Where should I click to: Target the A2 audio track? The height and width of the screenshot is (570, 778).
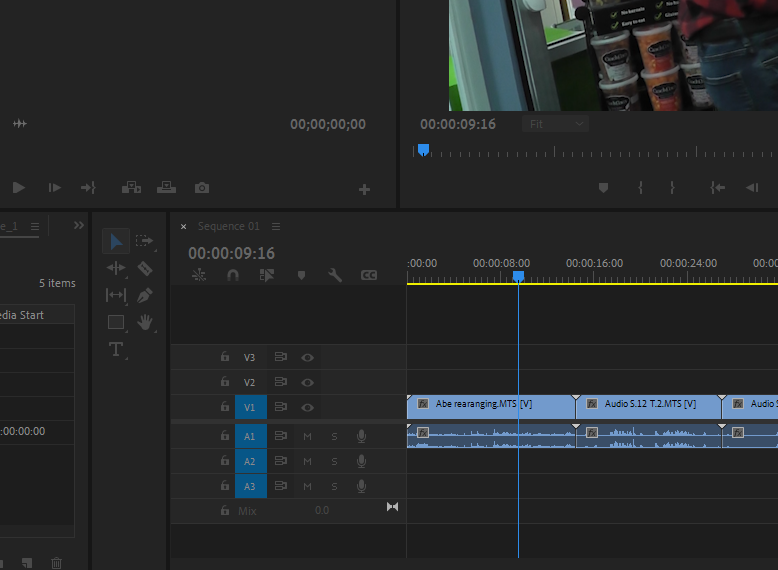pos(251,461)
